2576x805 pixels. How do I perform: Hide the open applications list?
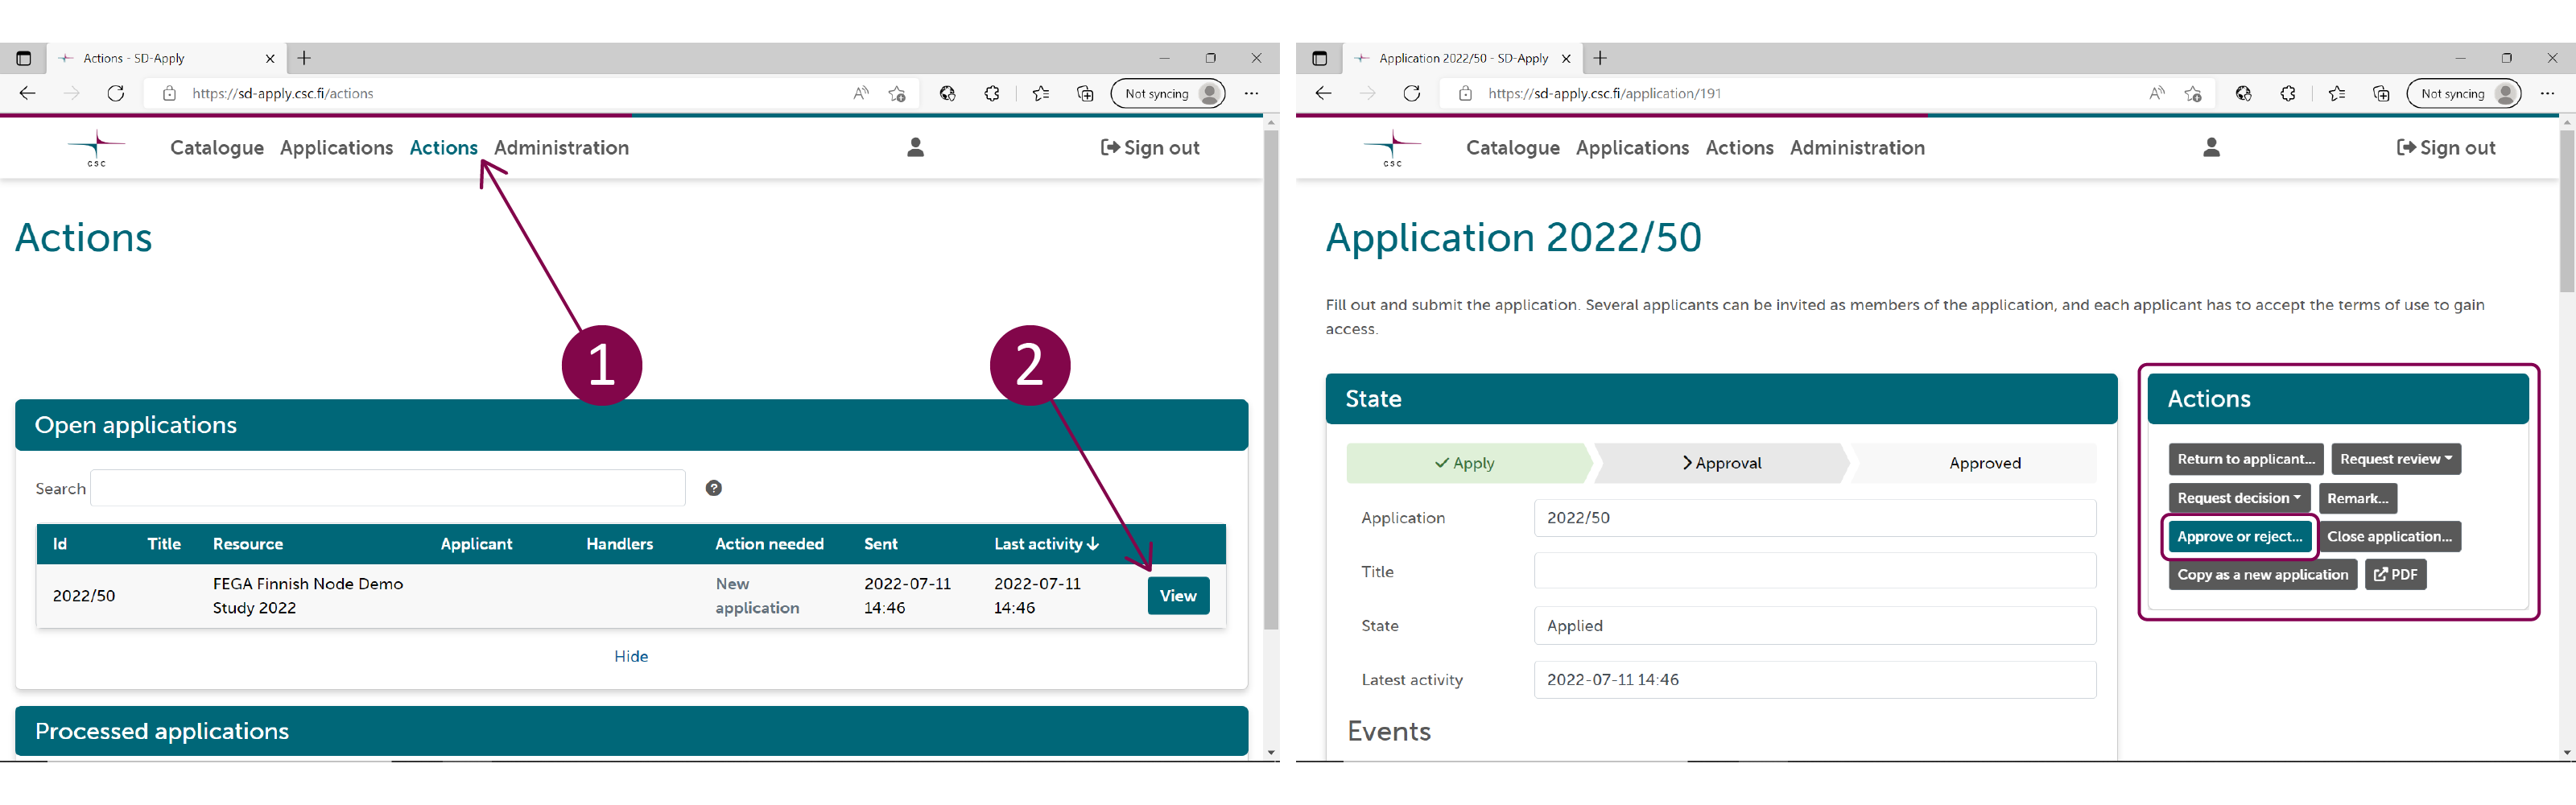tap(631, 656)
